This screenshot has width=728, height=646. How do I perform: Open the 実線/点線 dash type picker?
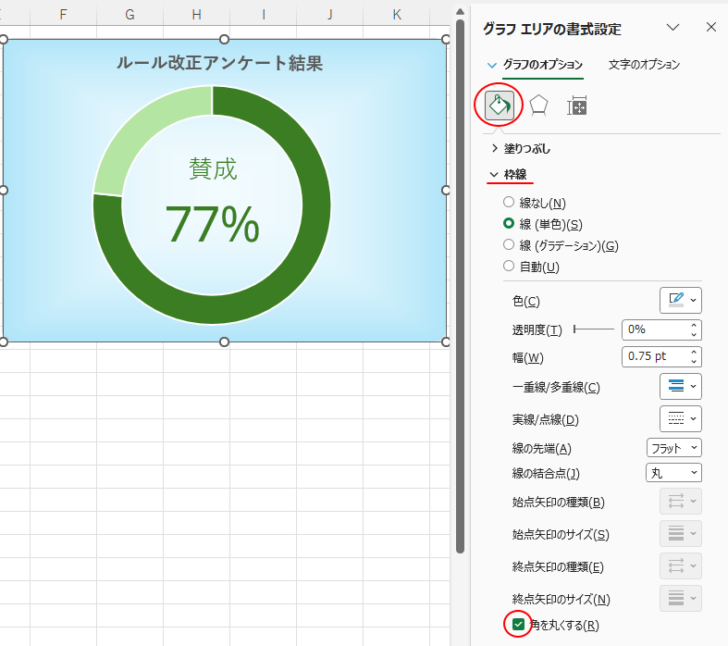click(680, 419)
